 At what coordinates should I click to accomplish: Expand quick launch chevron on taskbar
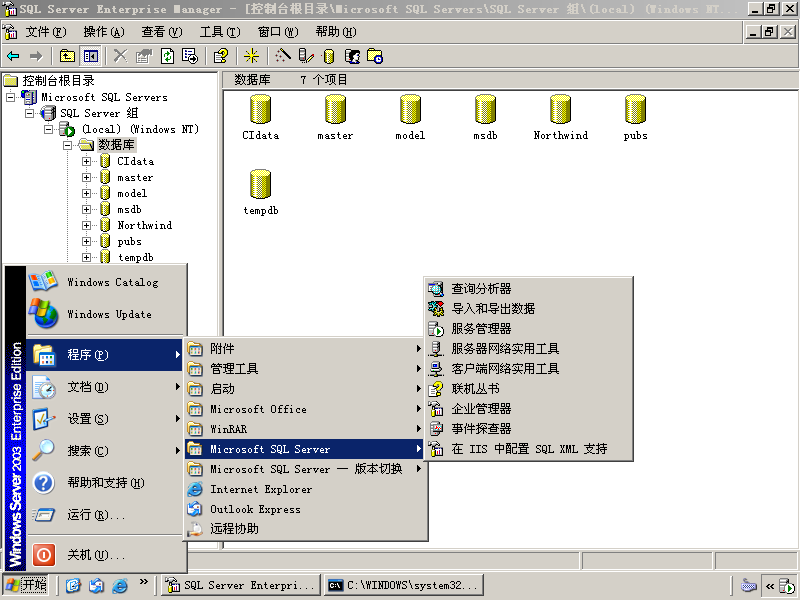(x=143, y=581)
